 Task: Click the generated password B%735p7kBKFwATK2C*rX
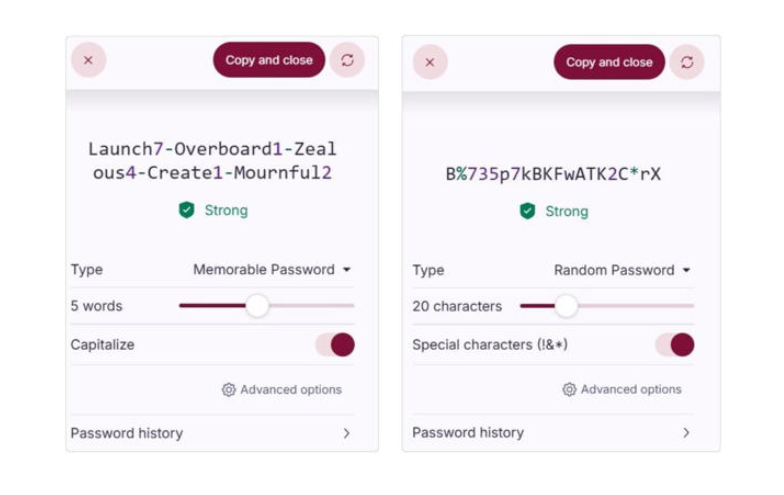(x=553, y=174)
